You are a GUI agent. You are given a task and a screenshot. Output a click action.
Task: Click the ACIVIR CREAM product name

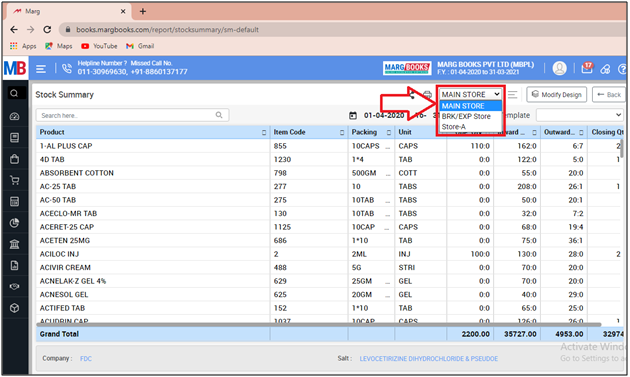65,268
